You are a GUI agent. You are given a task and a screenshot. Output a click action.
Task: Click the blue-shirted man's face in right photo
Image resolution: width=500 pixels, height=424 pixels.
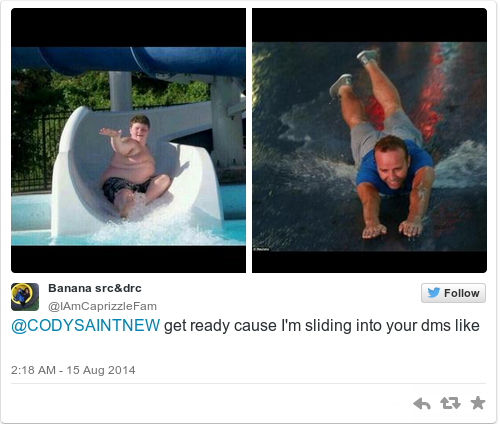(391, 163)
